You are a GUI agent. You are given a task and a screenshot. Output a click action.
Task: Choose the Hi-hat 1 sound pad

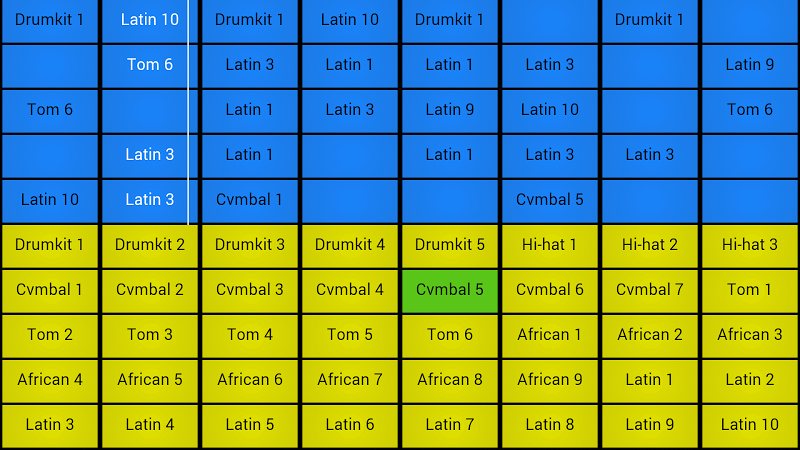549,245
